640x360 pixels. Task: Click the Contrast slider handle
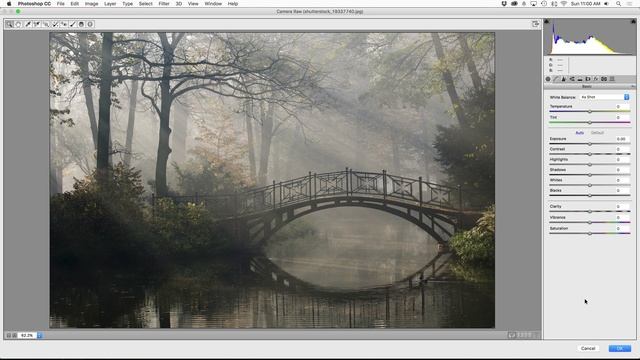(x=589, y=154)
